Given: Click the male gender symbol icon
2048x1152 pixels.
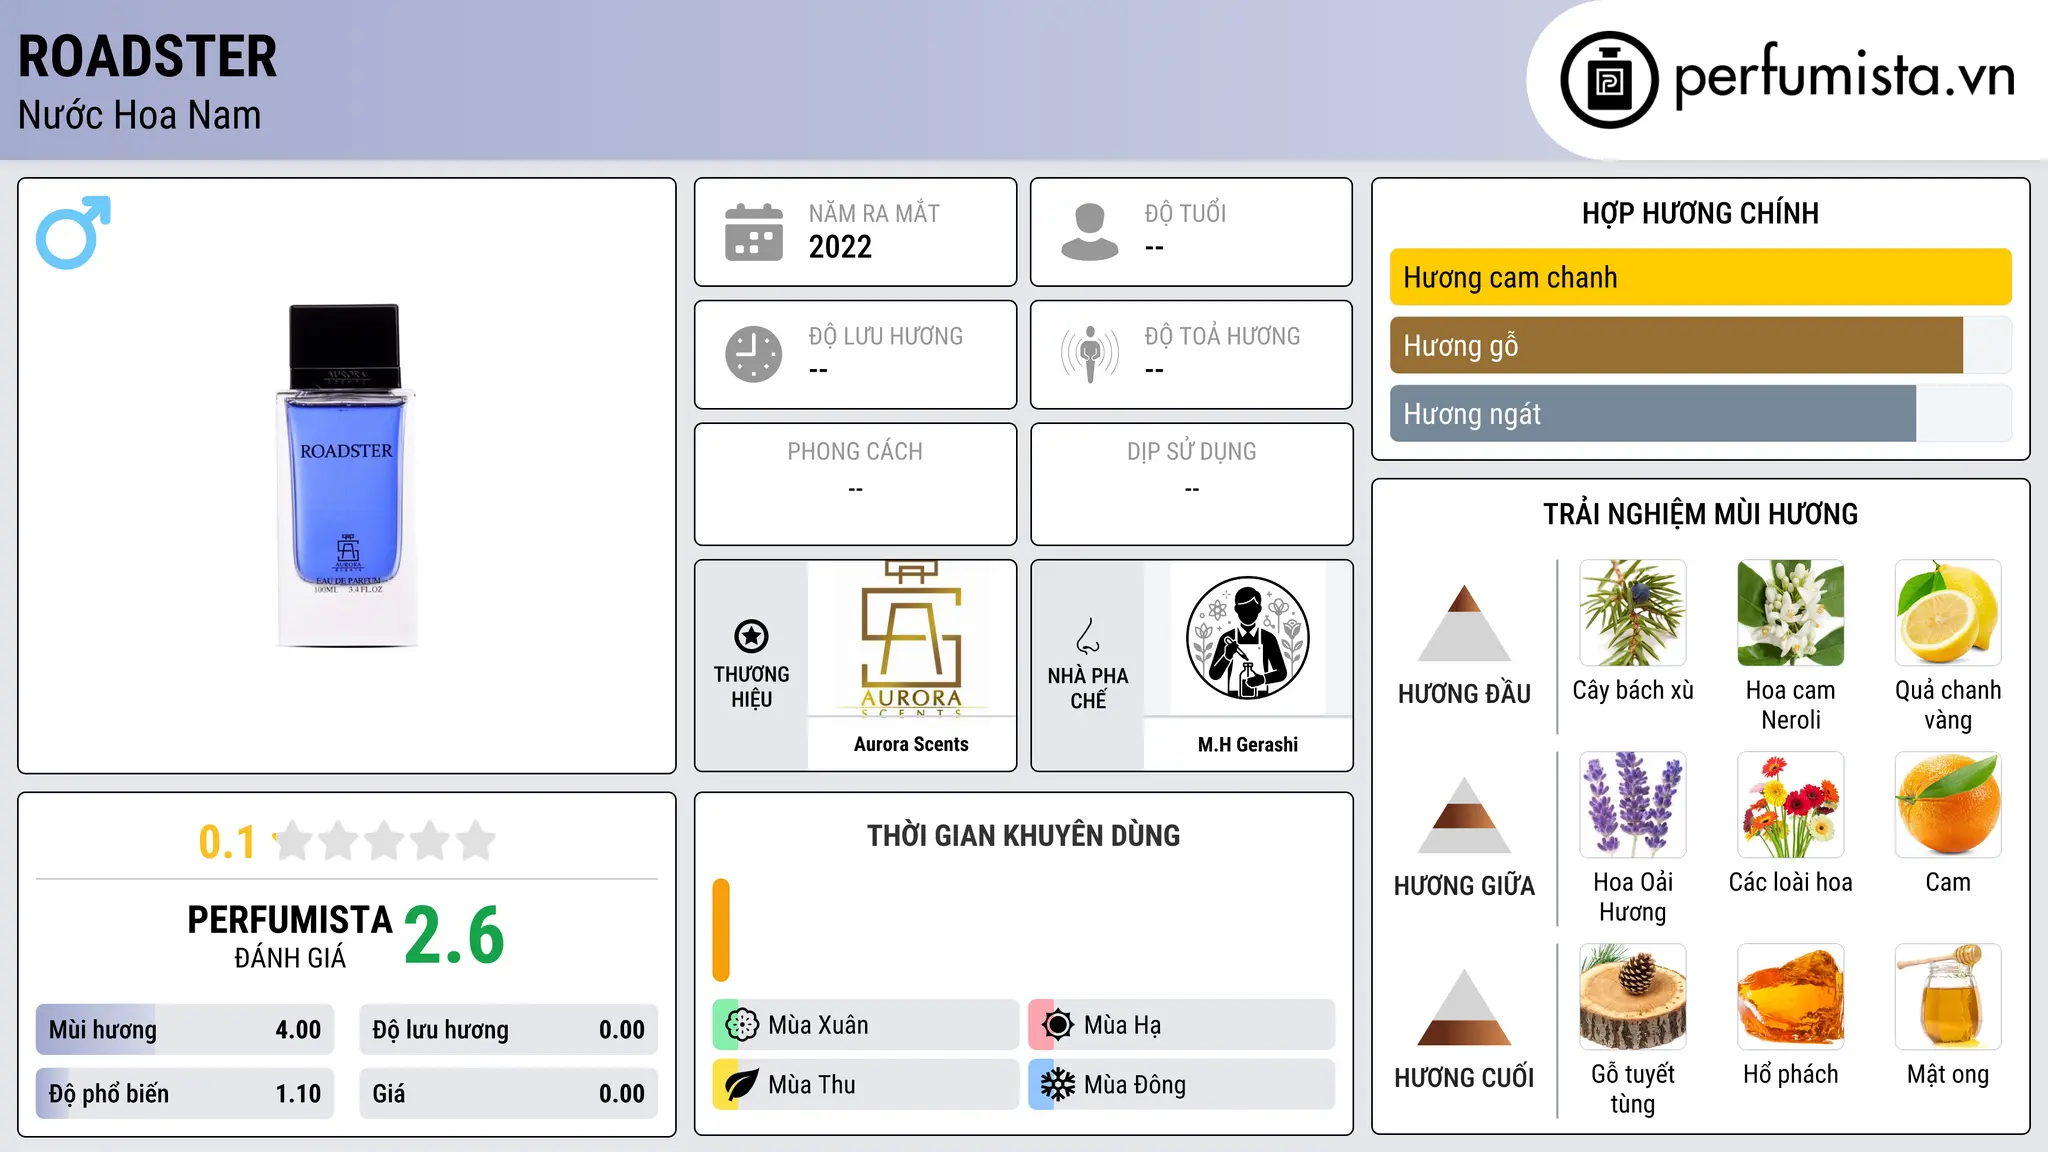Looking at the screenshot, I should pyautogui.click(x=73, y=232).
